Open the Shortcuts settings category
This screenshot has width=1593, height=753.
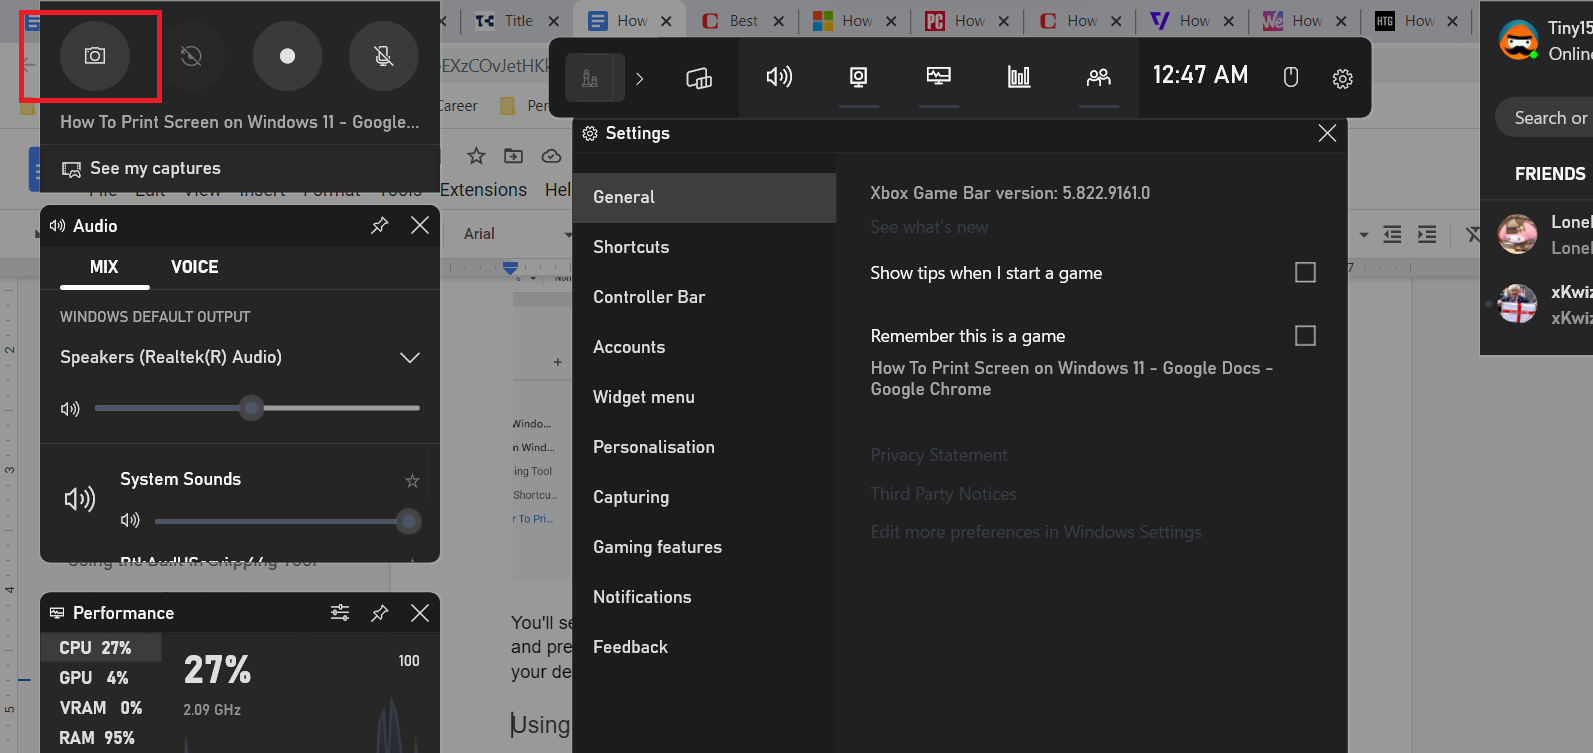(x=704, y=247)
